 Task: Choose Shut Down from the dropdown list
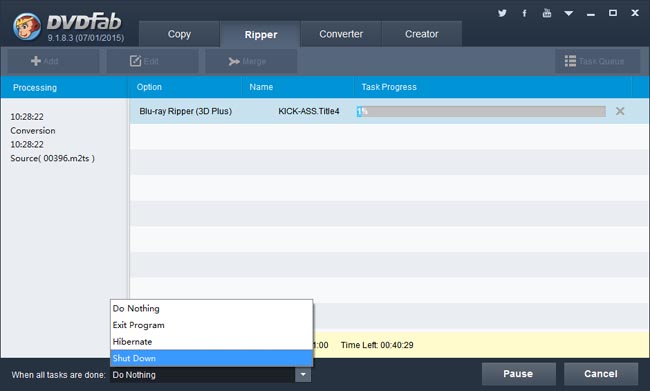pos(211,358)
